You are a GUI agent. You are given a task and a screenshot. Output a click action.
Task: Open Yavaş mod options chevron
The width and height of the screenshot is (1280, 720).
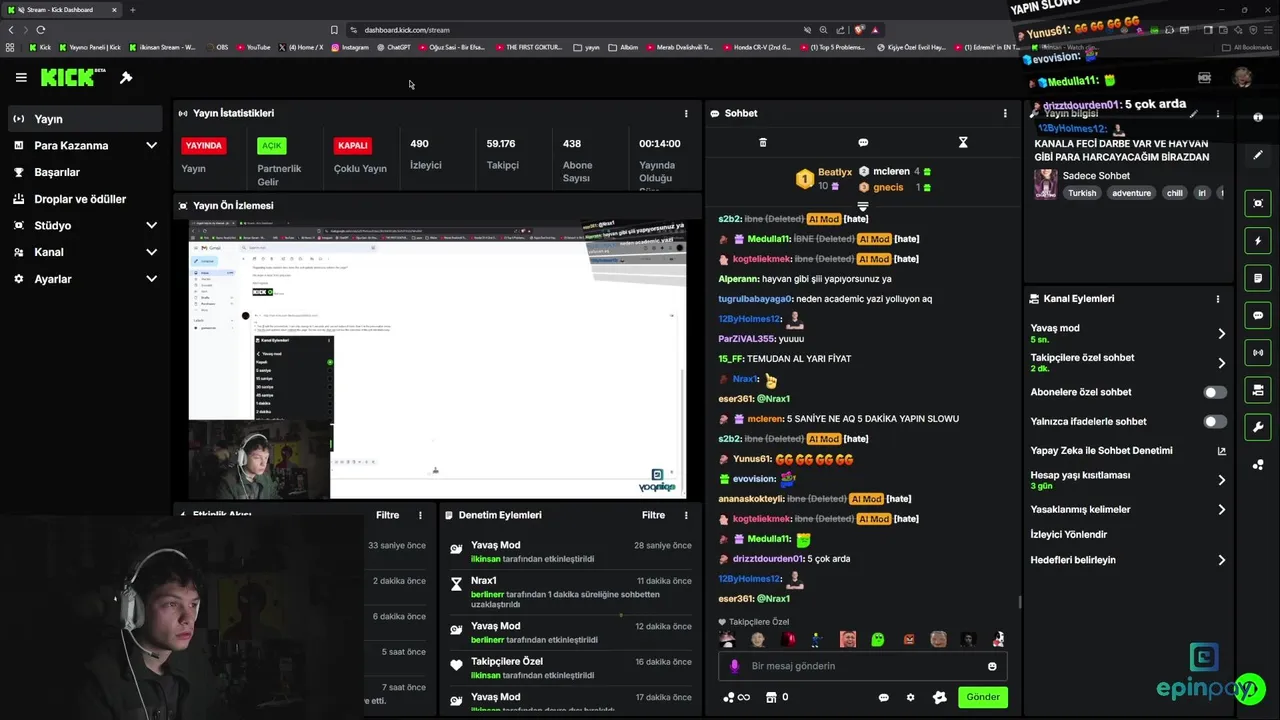[1221, 334]
